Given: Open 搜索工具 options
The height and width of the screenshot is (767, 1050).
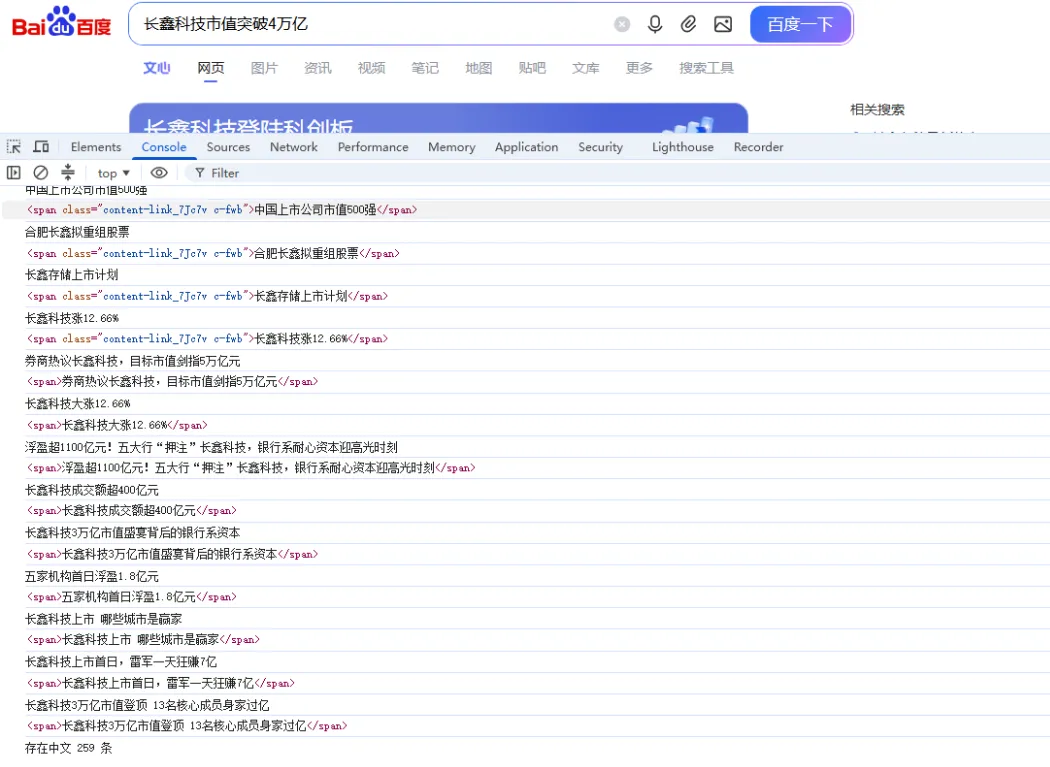Looking at the screenshot, I should click(x=706, y=68).
